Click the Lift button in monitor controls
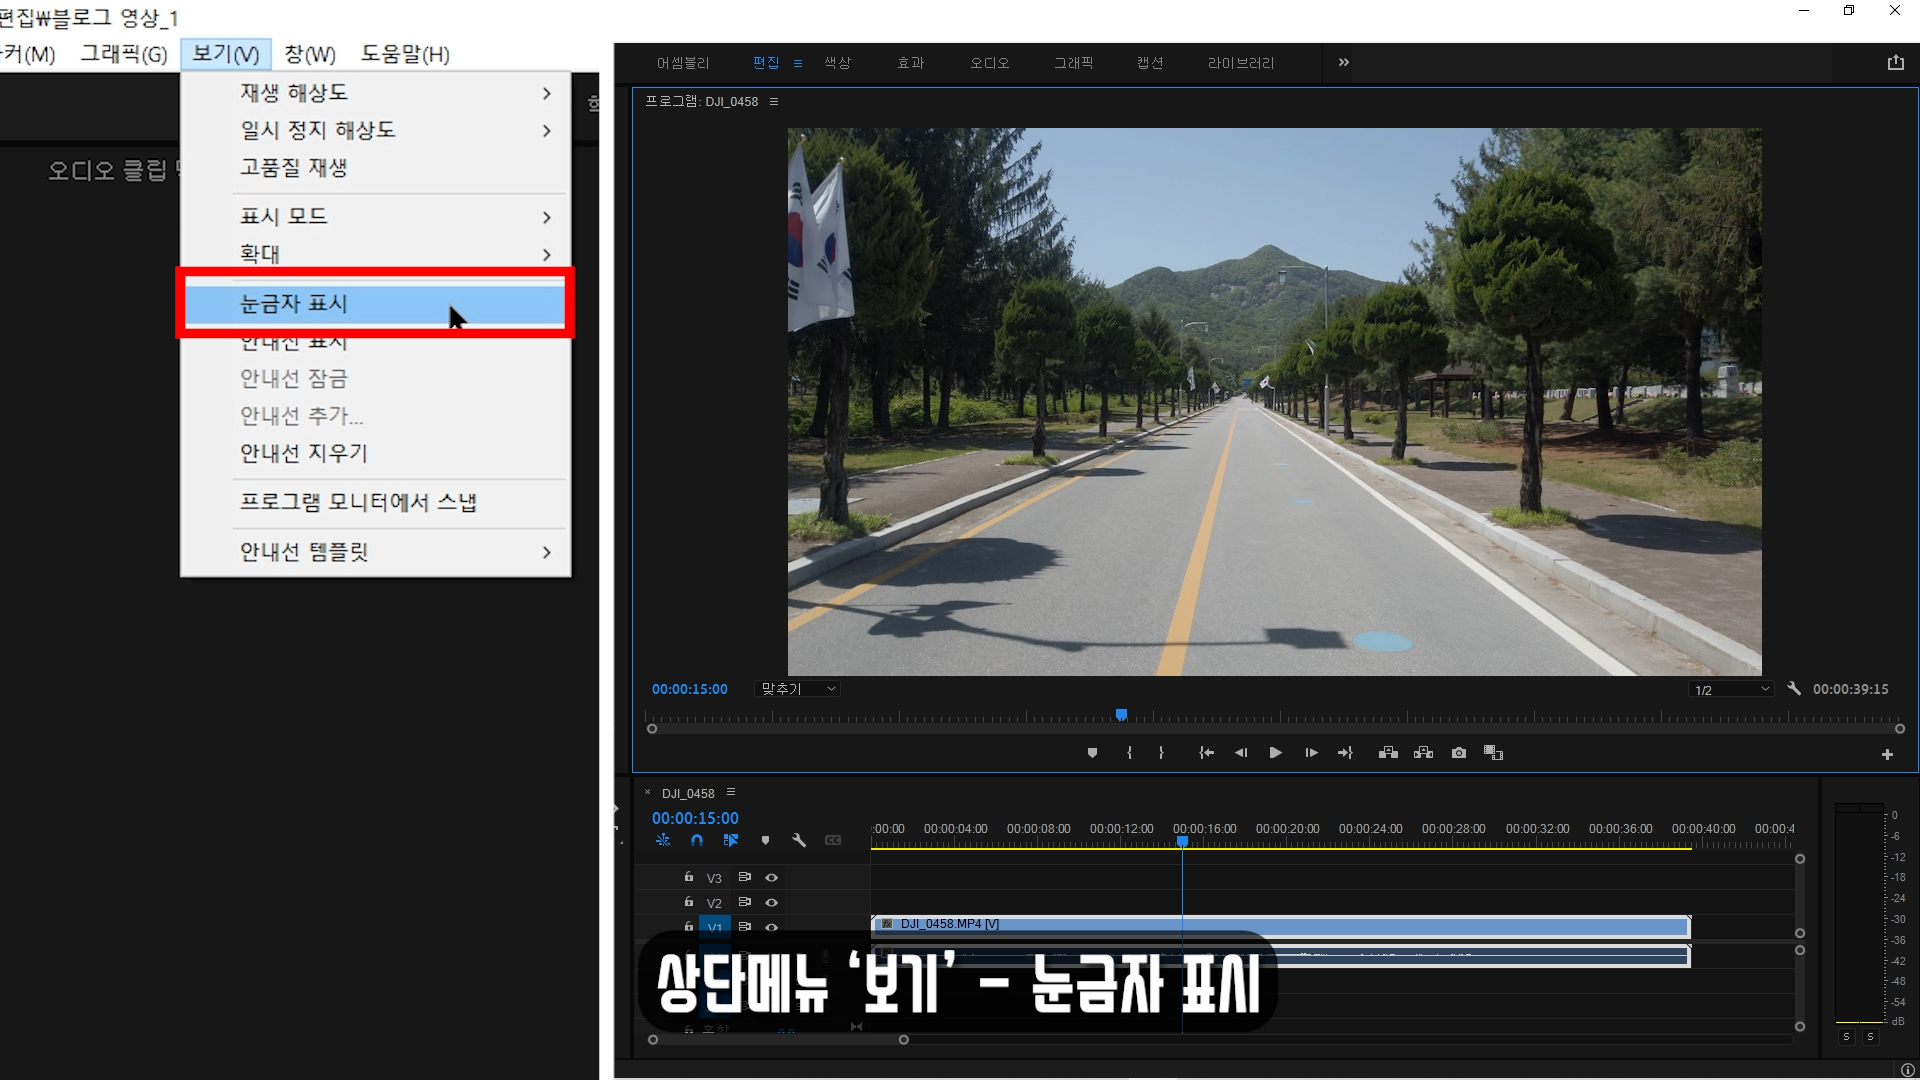 1388,753
